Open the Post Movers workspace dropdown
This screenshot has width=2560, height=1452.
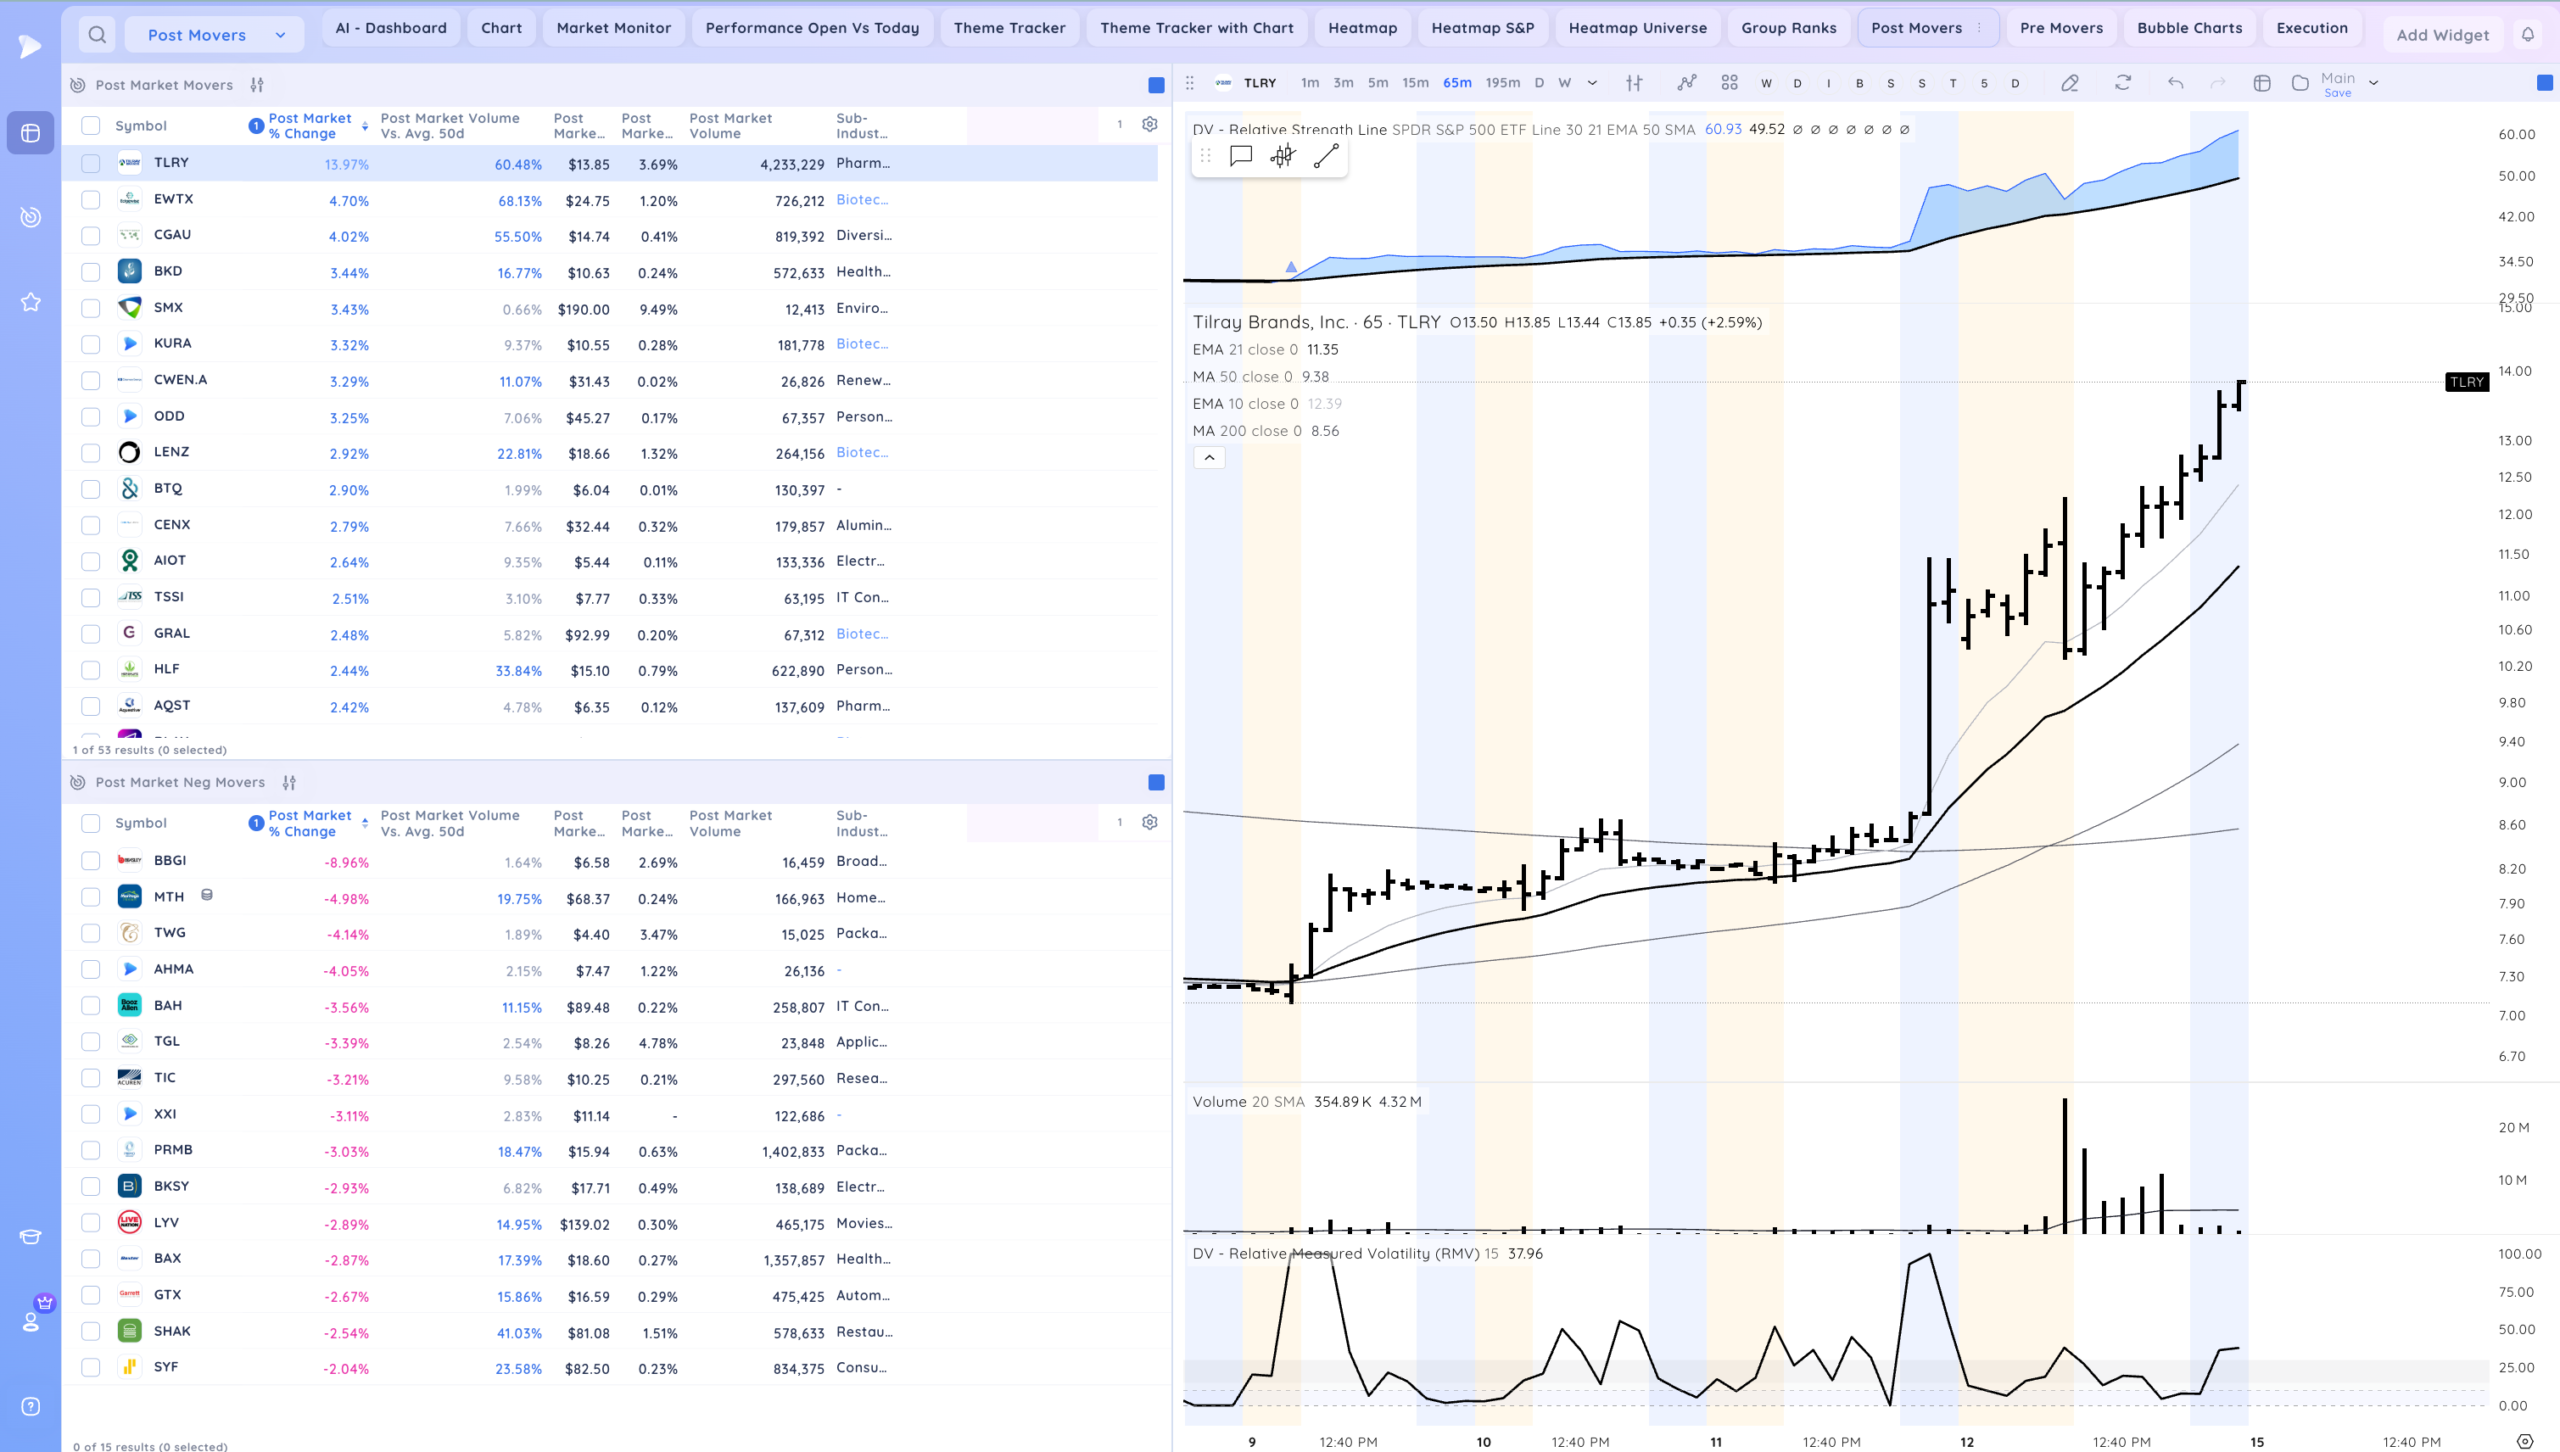tap(214, 35)
